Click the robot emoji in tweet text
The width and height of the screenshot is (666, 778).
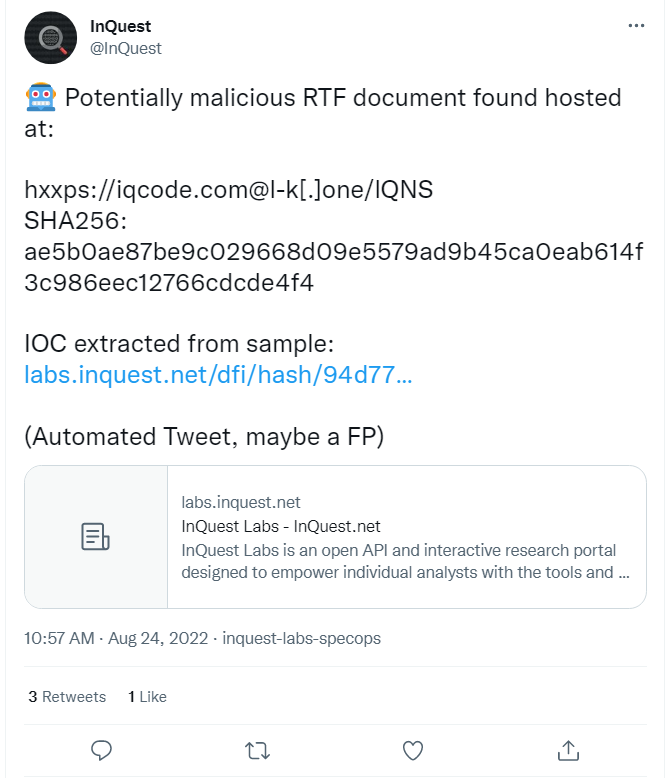pos(41,97)
